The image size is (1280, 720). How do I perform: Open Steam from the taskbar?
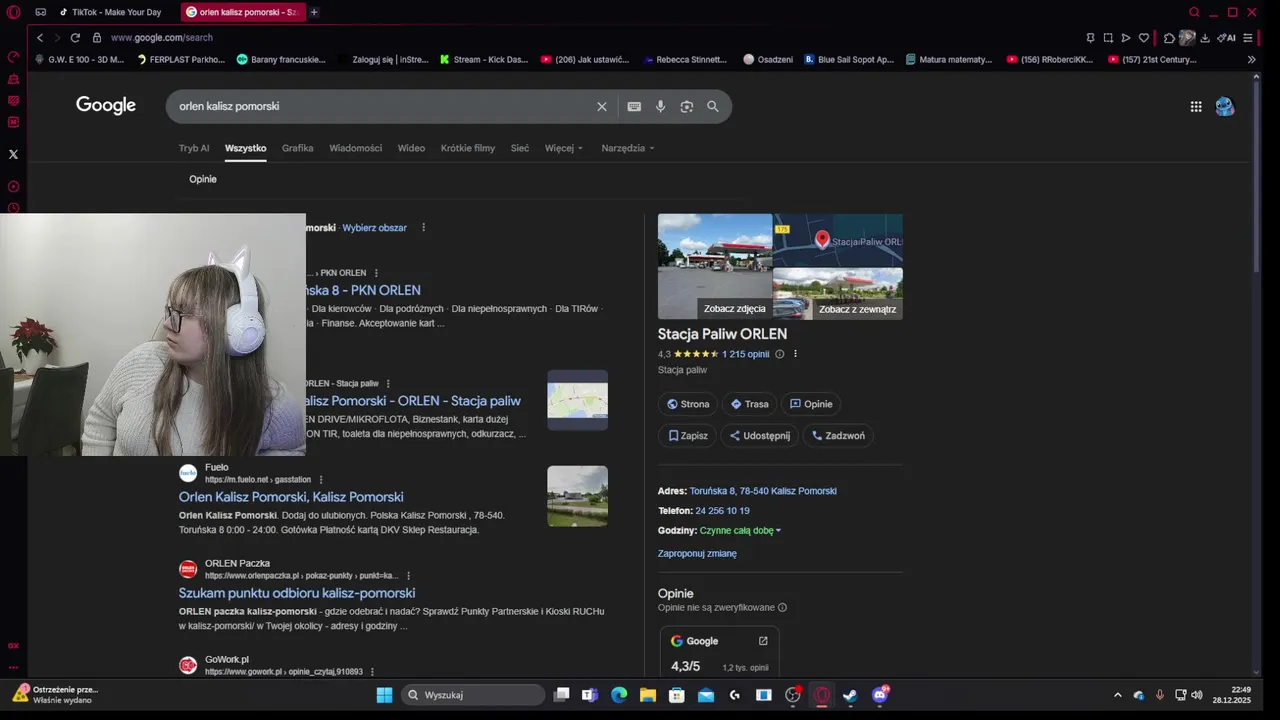coord(850,695)
